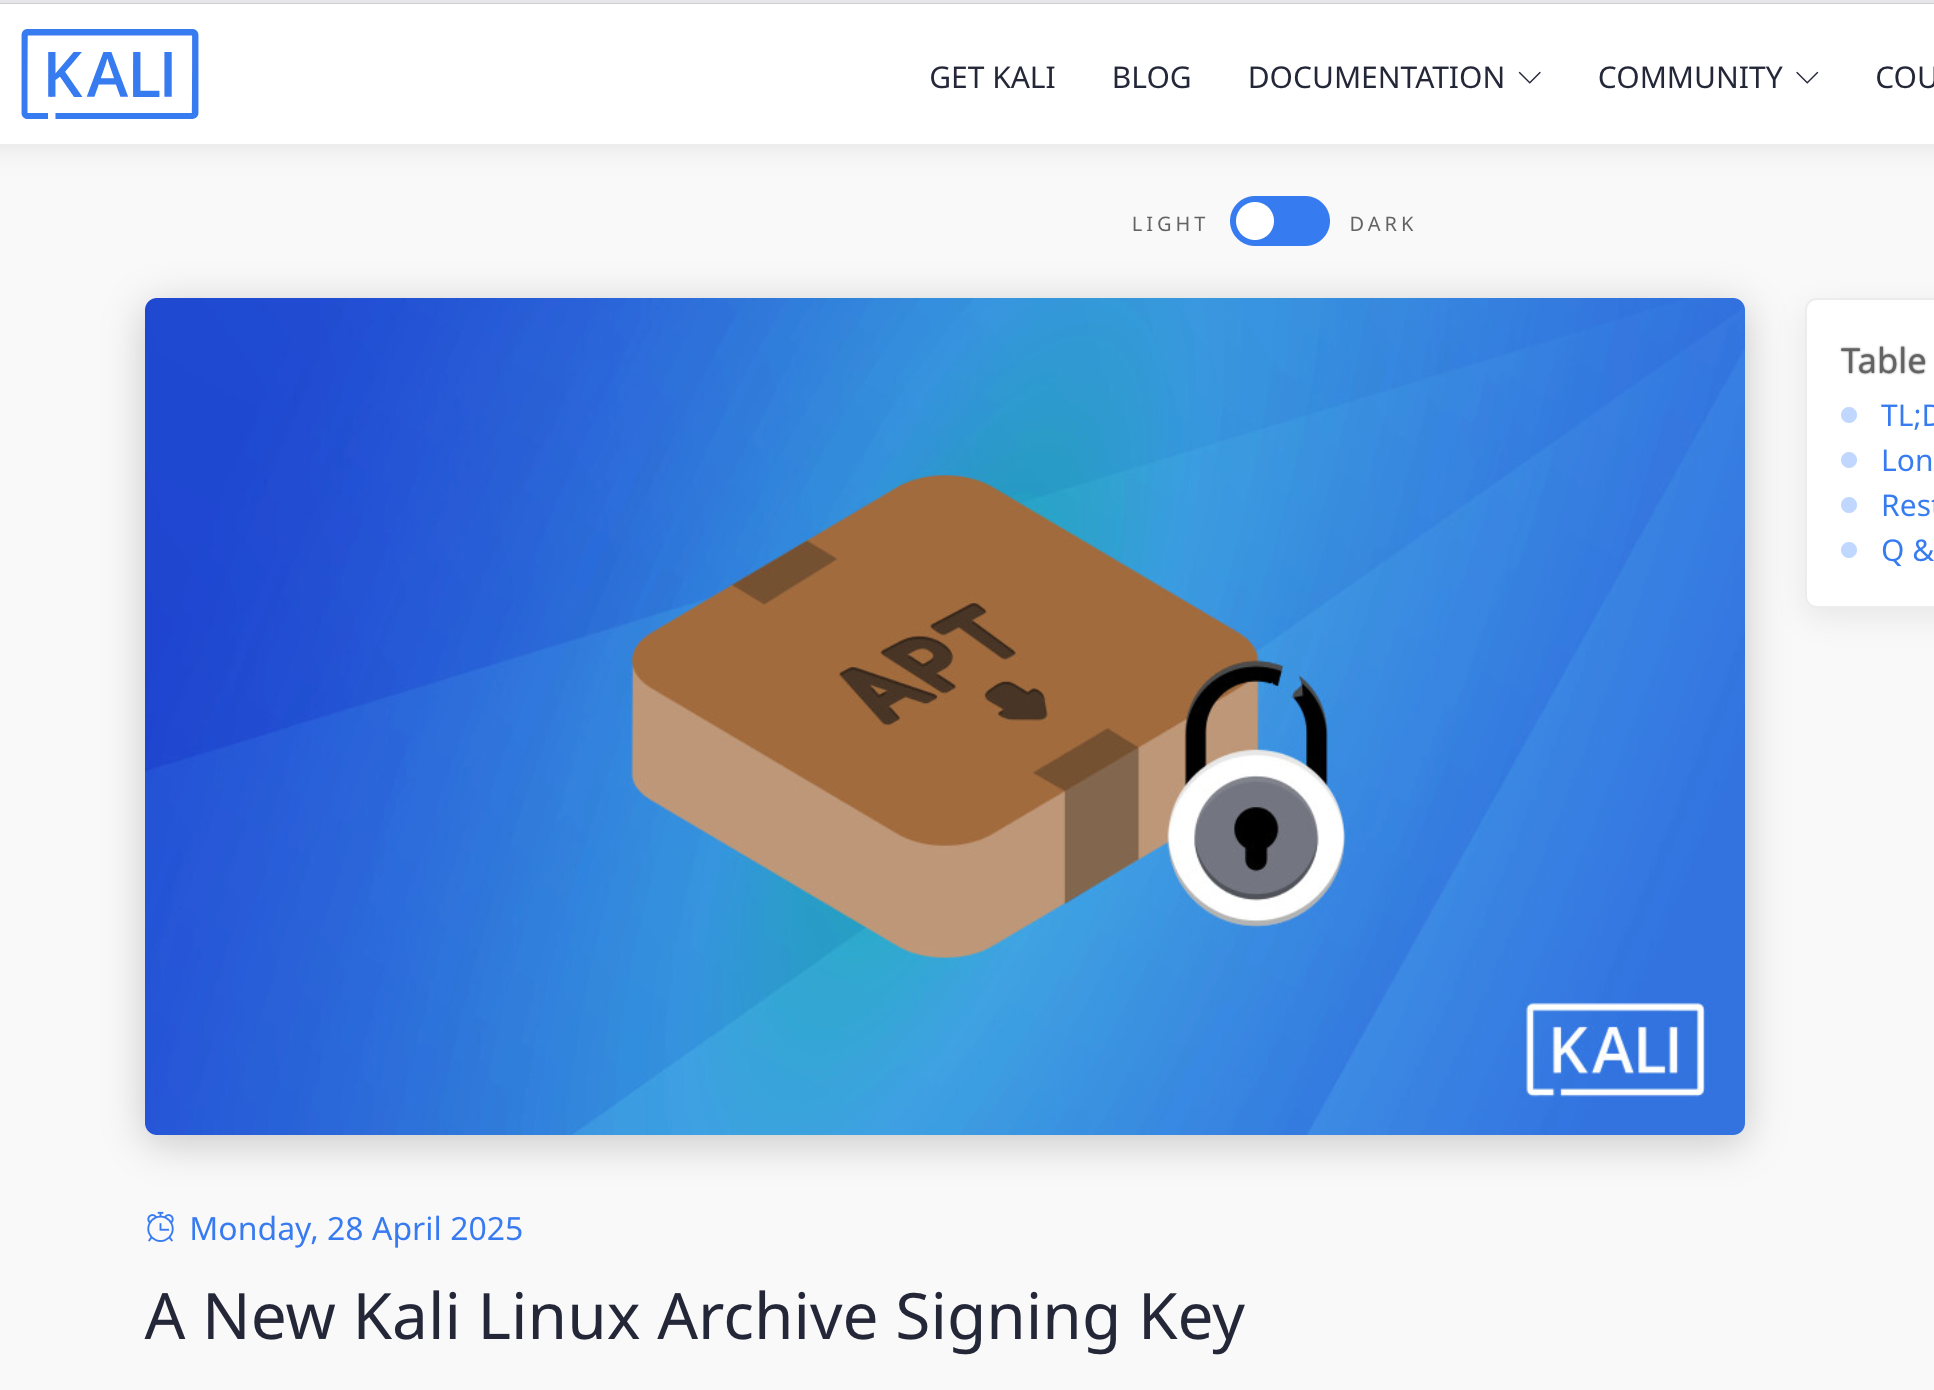The image size is (1934, 1390).
Task: Click the bullet beside the Lon... contents entry
Action: coord(1849,460)
